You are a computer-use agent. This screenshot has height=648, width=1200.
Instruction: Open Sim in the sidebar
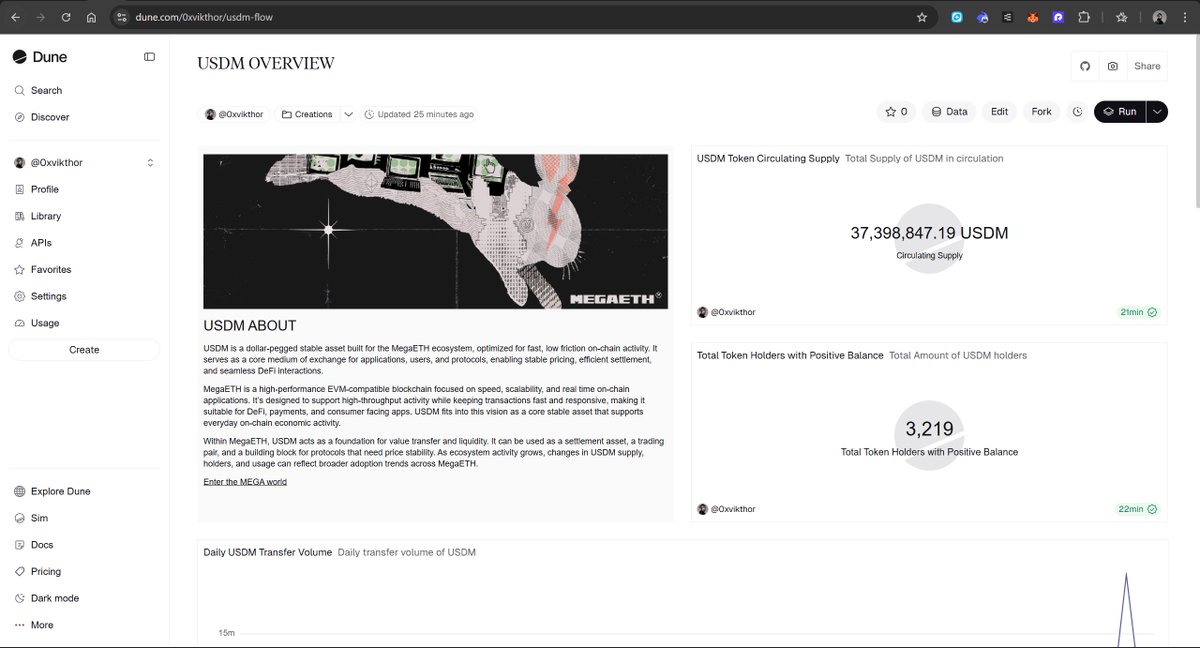(84, 518)
